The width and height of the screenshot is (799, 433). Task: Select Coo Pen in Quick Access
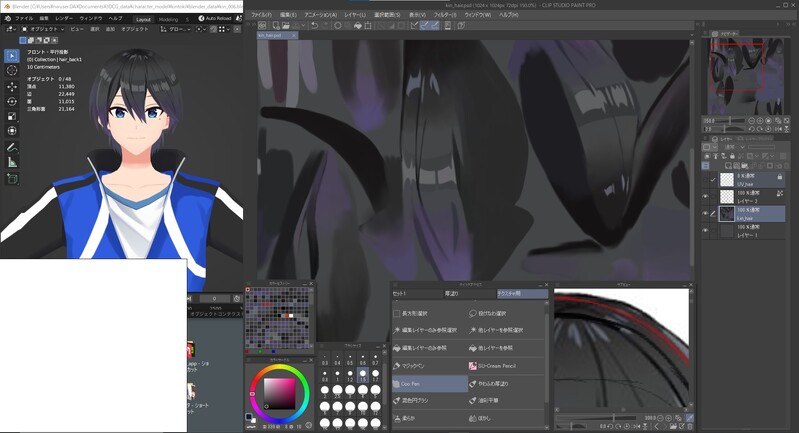click(430, 384)
